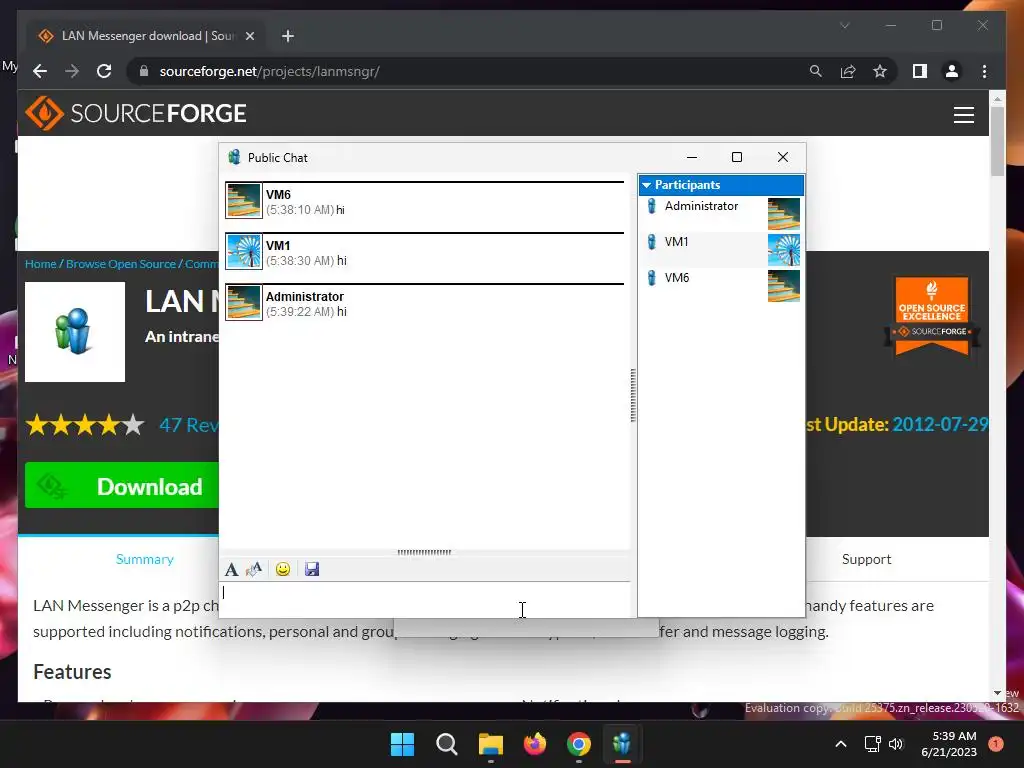Open File Explorer from the taskbar
This screenshot has width=1024, height=768.
[490, 744]
